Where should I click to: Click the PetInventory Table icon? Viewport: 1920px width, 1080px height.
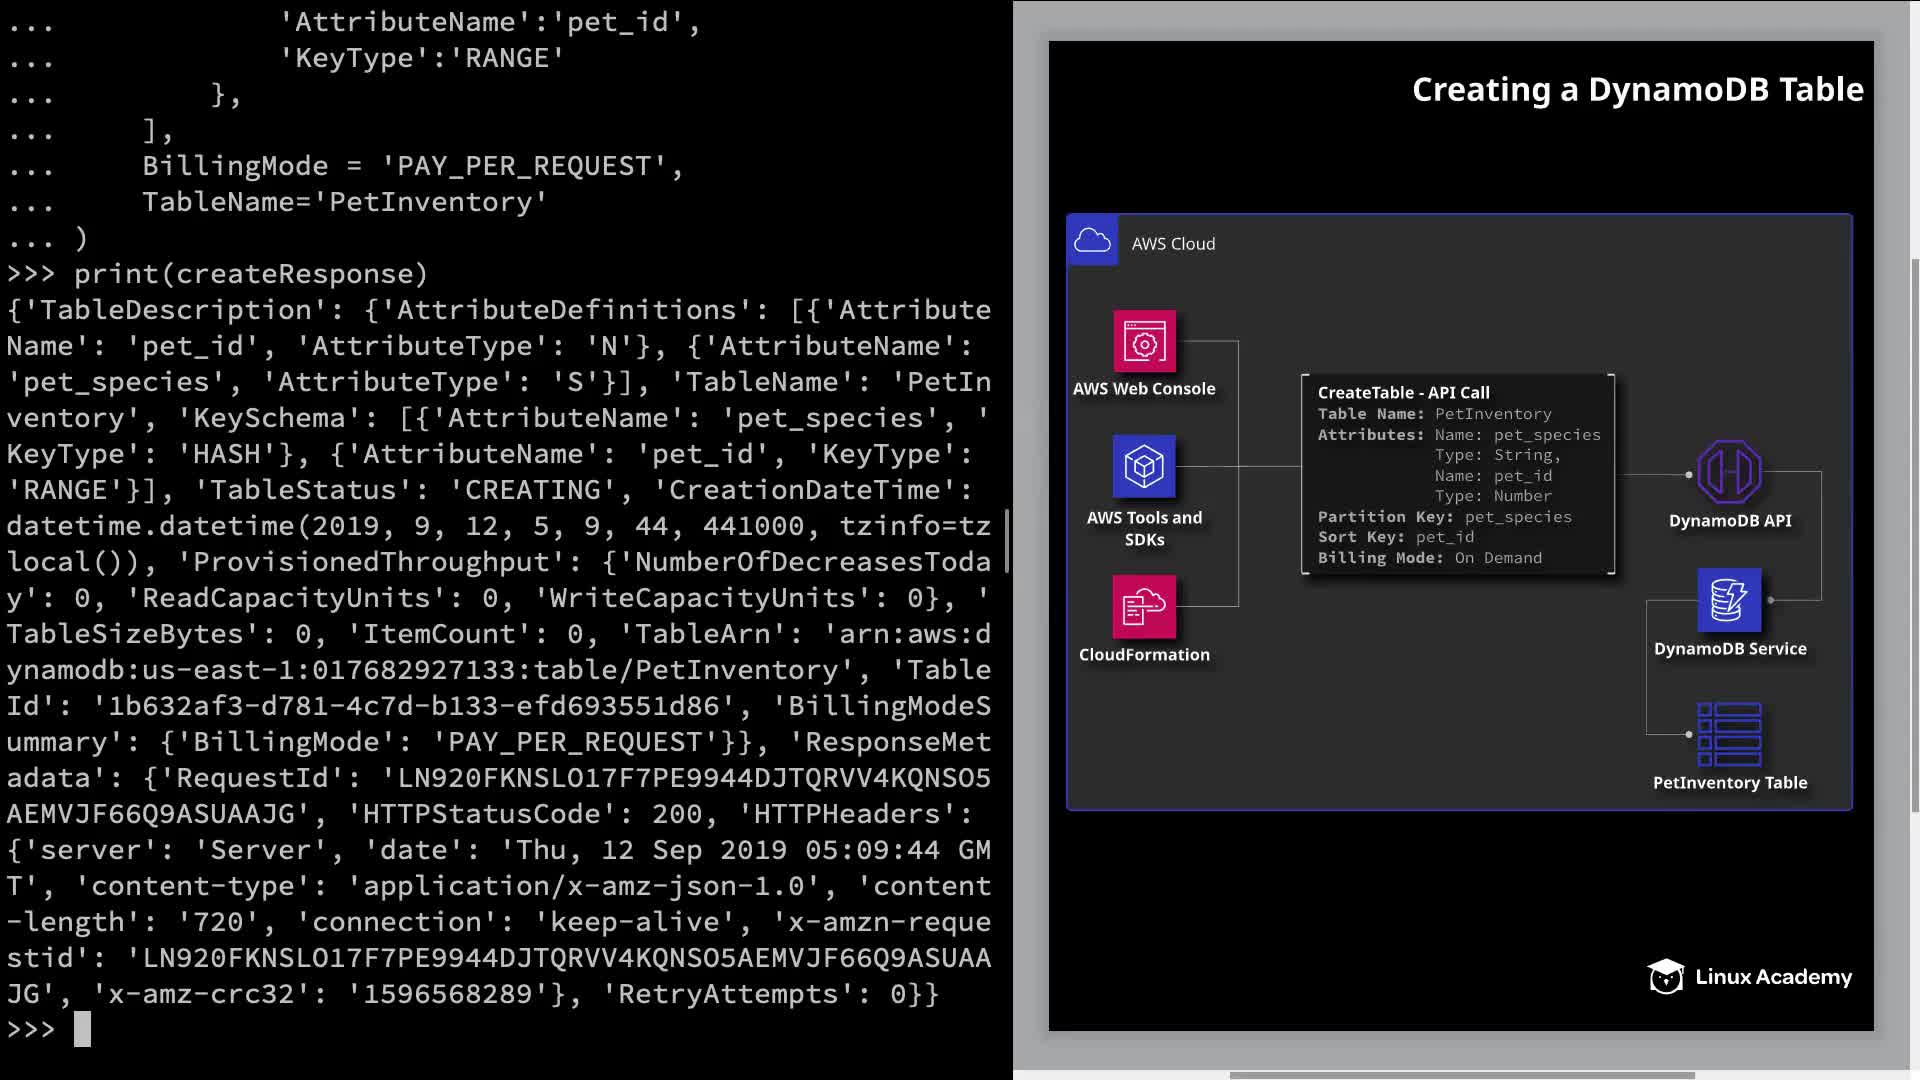tap(1729, 733)
